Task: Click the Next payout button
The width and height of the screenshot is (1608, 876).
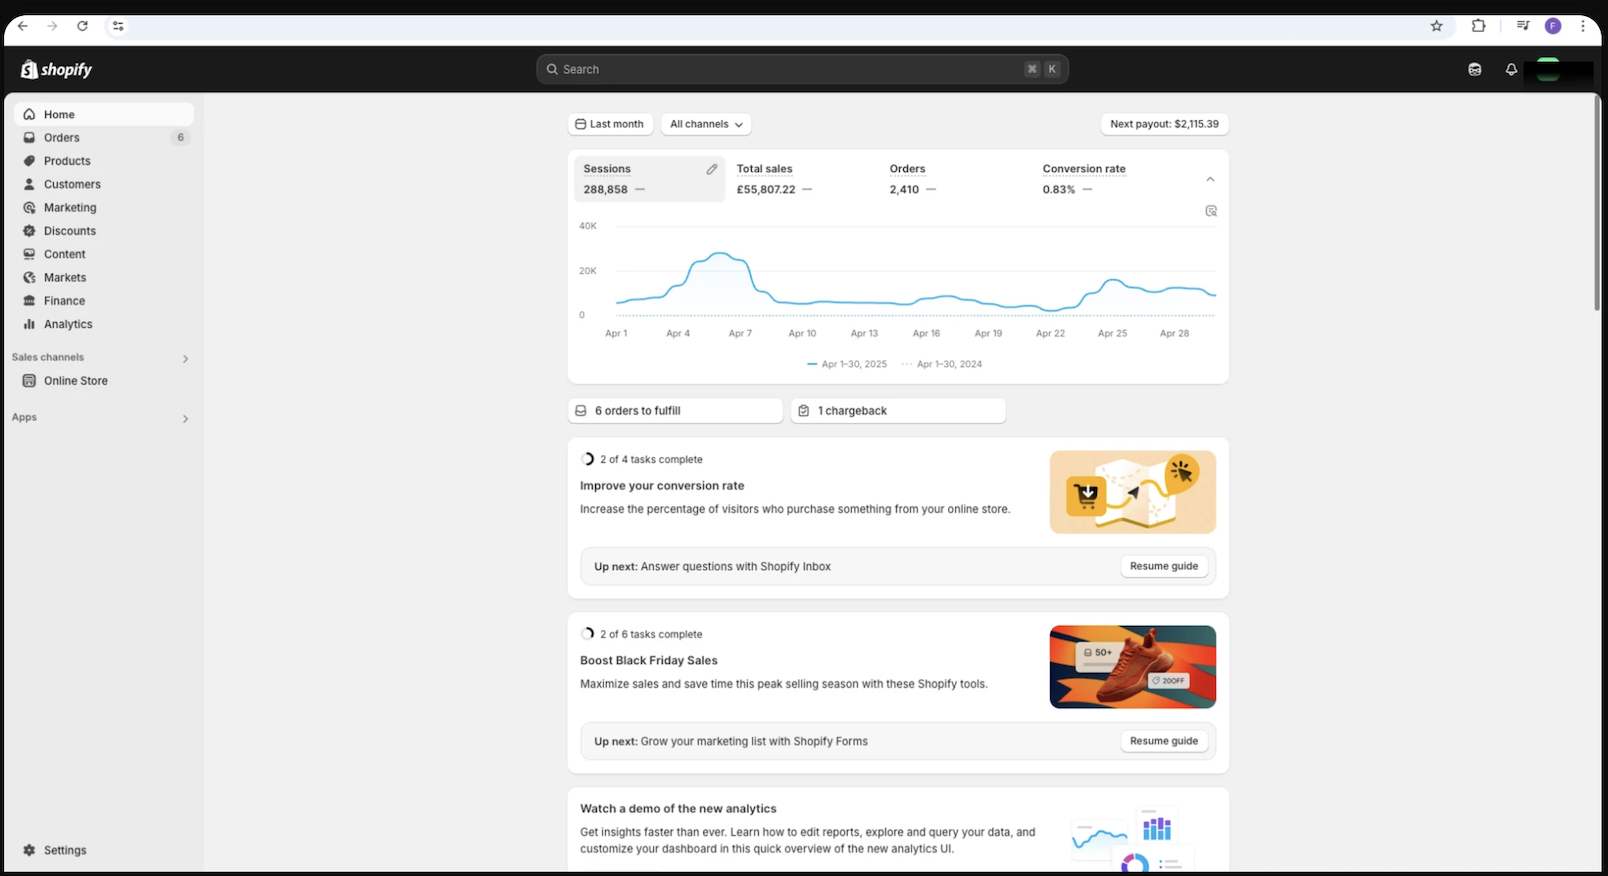Action: 1164,124
